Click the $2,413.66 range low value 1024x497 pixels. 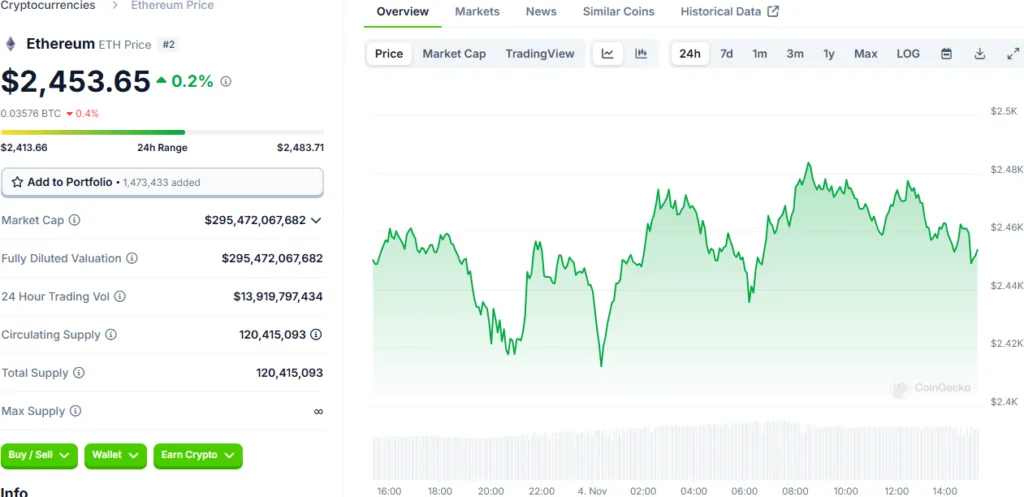24,148
